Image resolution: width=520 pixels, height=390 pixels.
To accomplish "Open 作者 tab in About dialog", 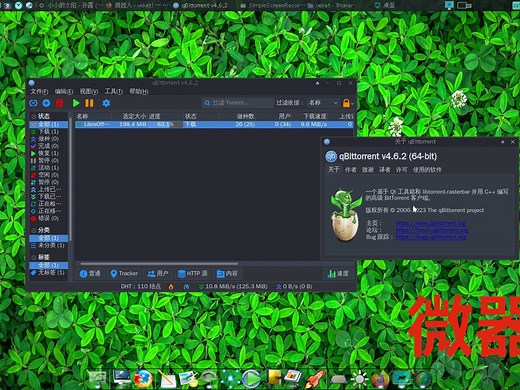I will [x=350, y=170].
